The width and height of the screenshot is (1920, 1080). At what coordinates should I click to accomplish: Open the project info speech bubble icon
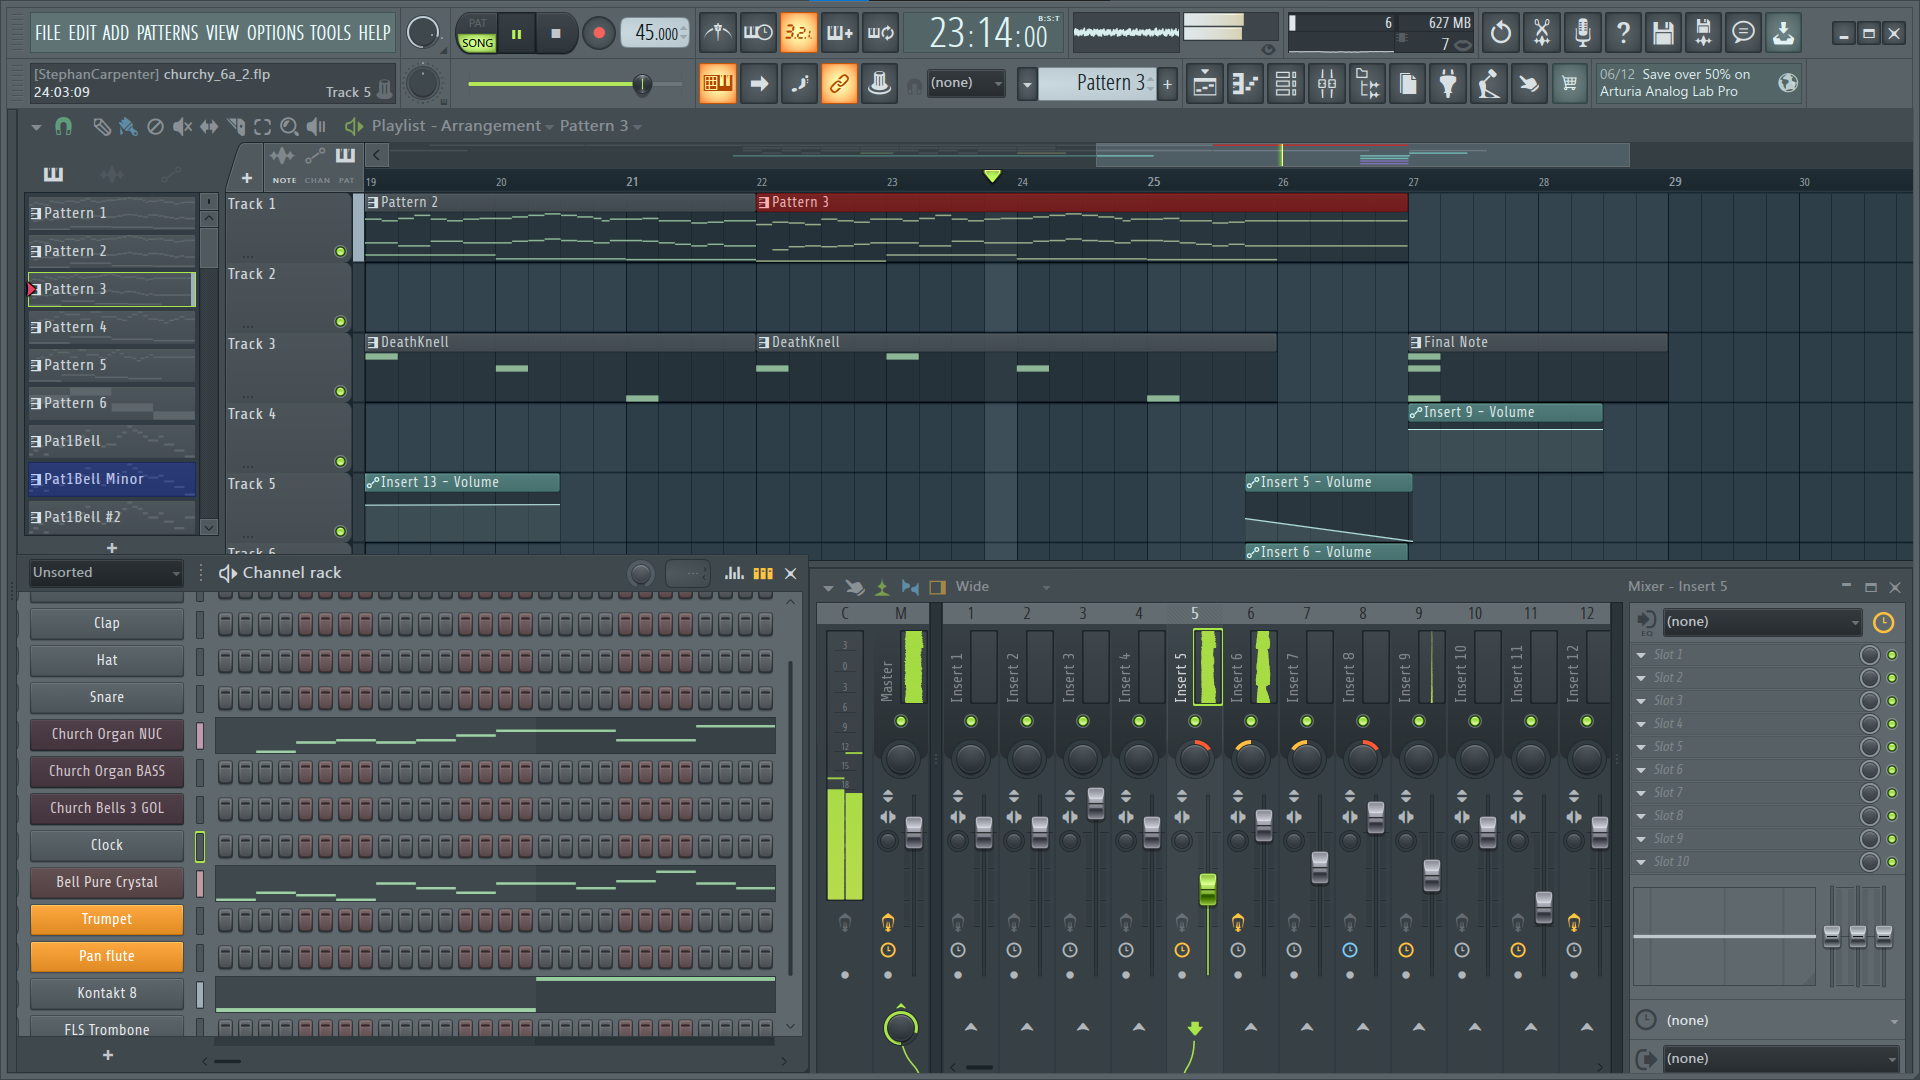pos(1743,33)
